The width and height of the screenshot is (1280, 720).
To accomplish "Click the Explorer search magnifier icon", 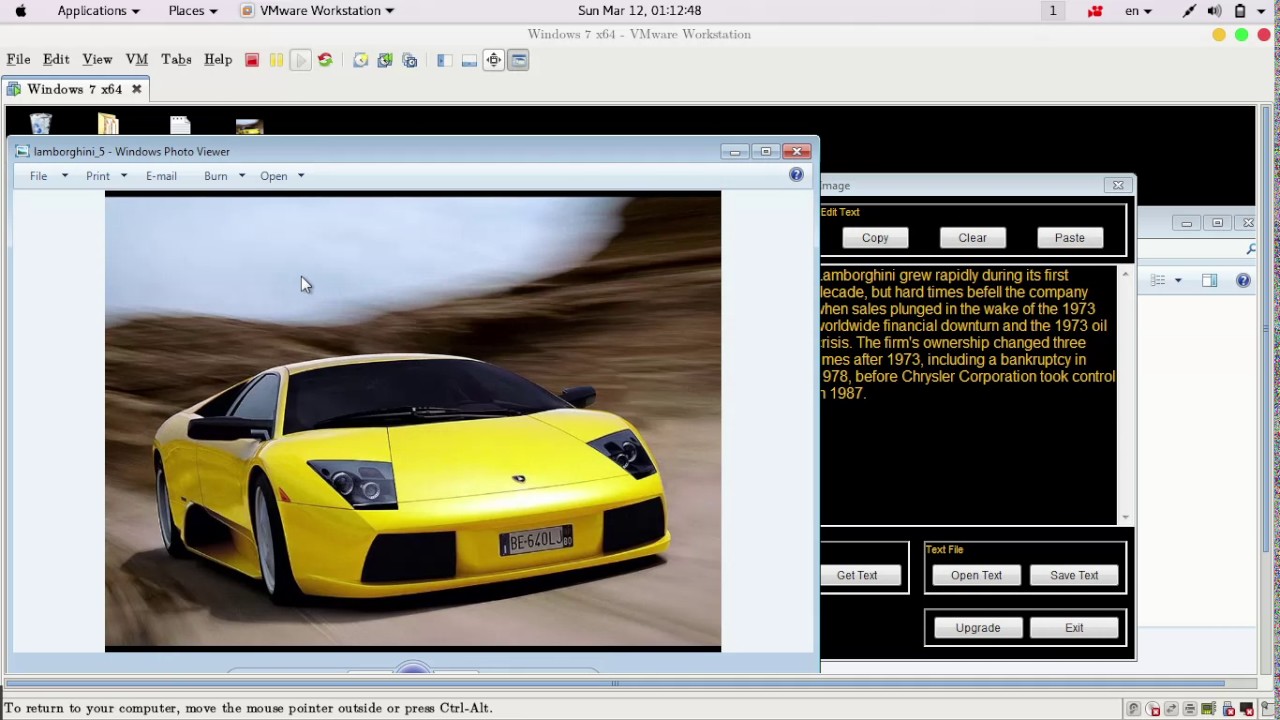I will click(x=1250, y=249).
